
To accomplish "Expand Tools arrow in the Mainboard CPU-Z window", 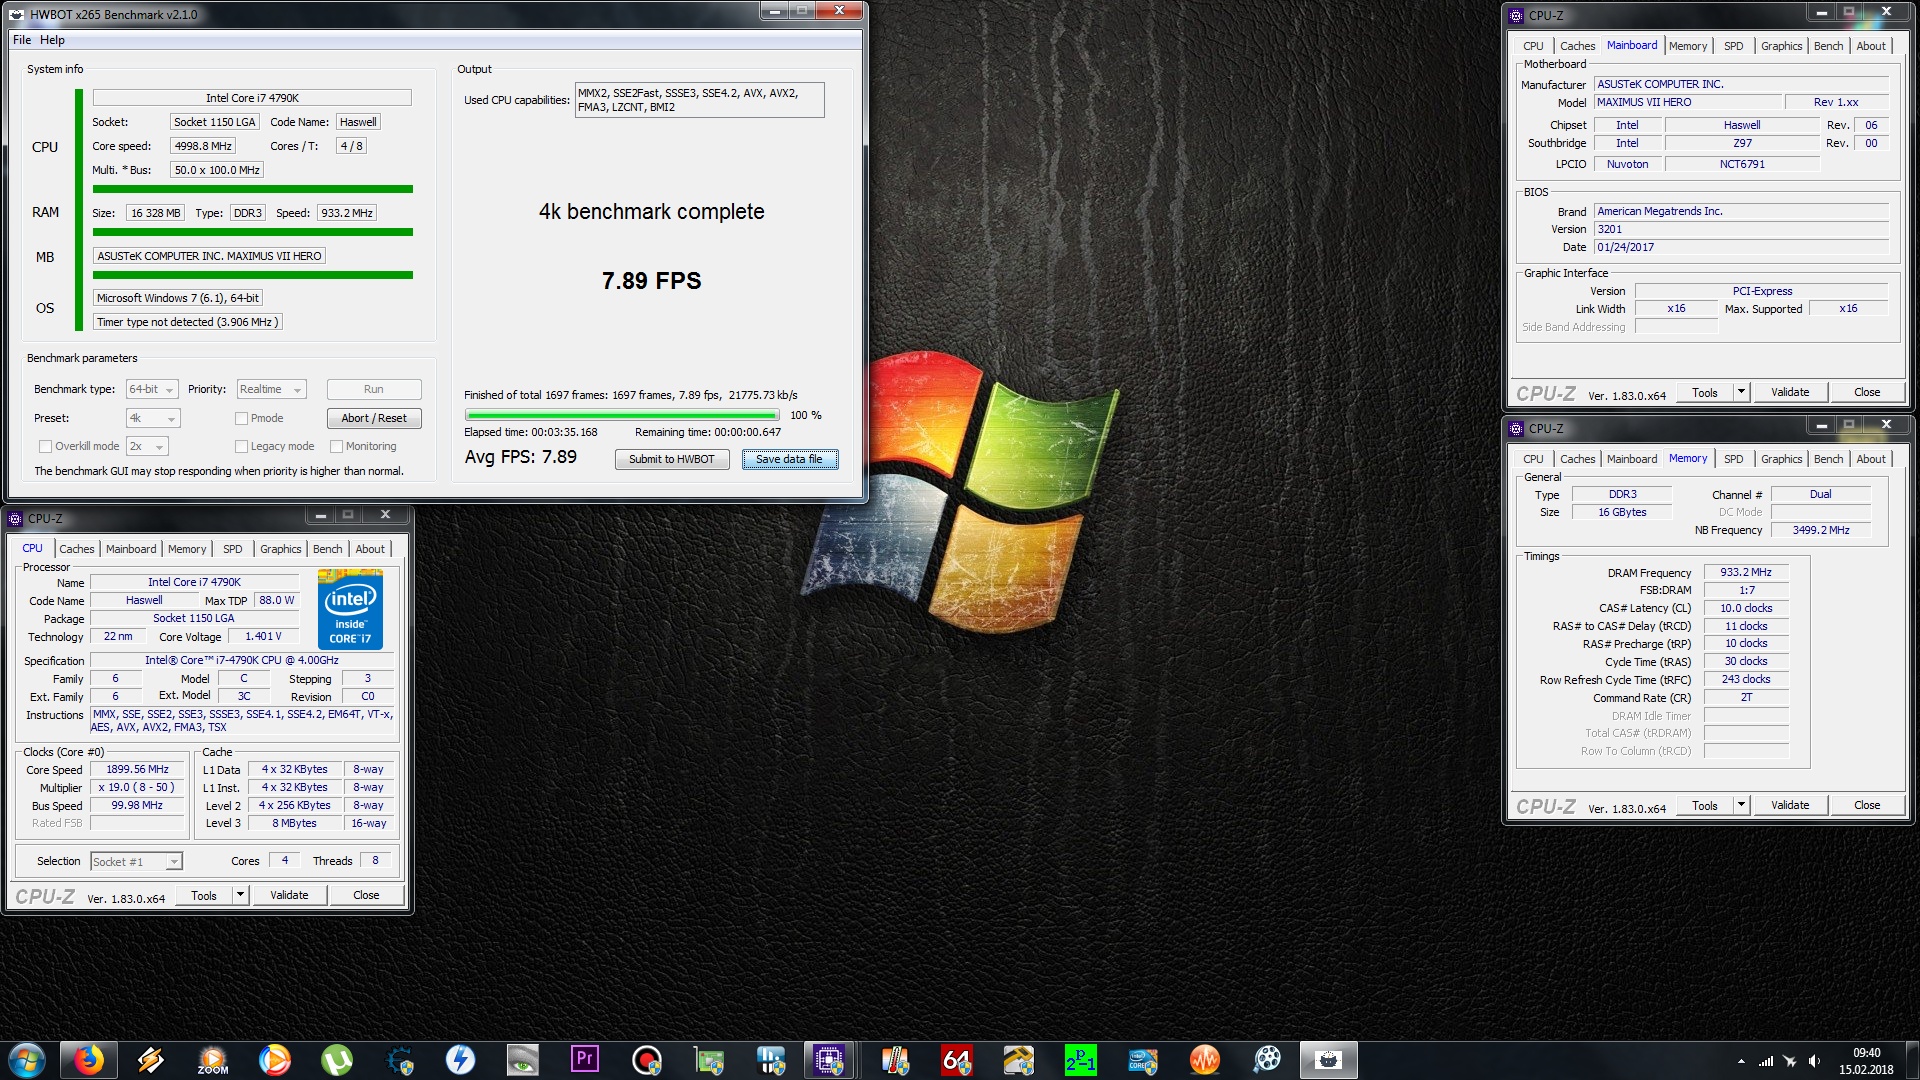I will [x=1741, y=392].
